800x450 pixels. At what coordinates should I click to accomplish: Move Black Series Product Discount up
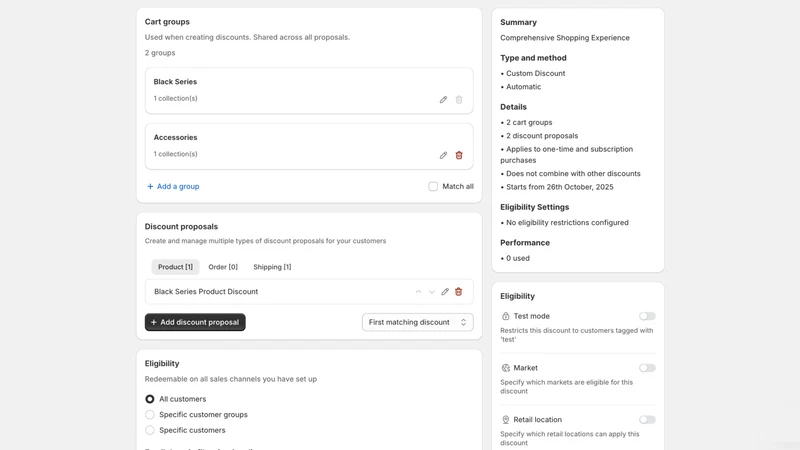coord(418,292)
